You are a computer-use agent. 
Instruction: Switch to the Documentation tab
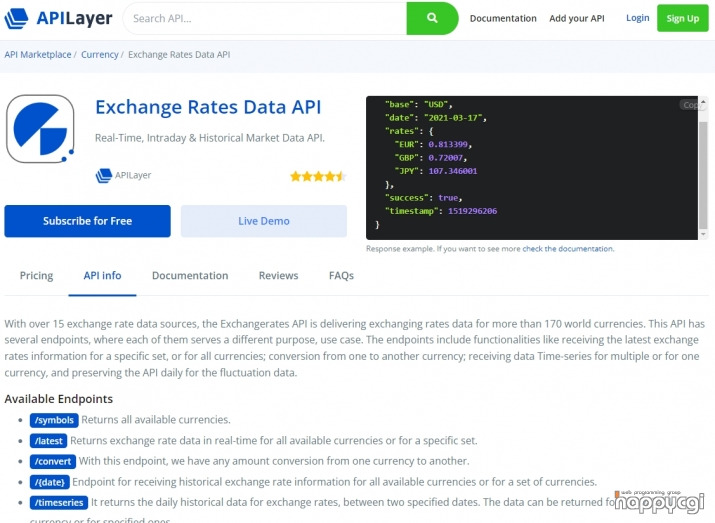coord(190,276)
